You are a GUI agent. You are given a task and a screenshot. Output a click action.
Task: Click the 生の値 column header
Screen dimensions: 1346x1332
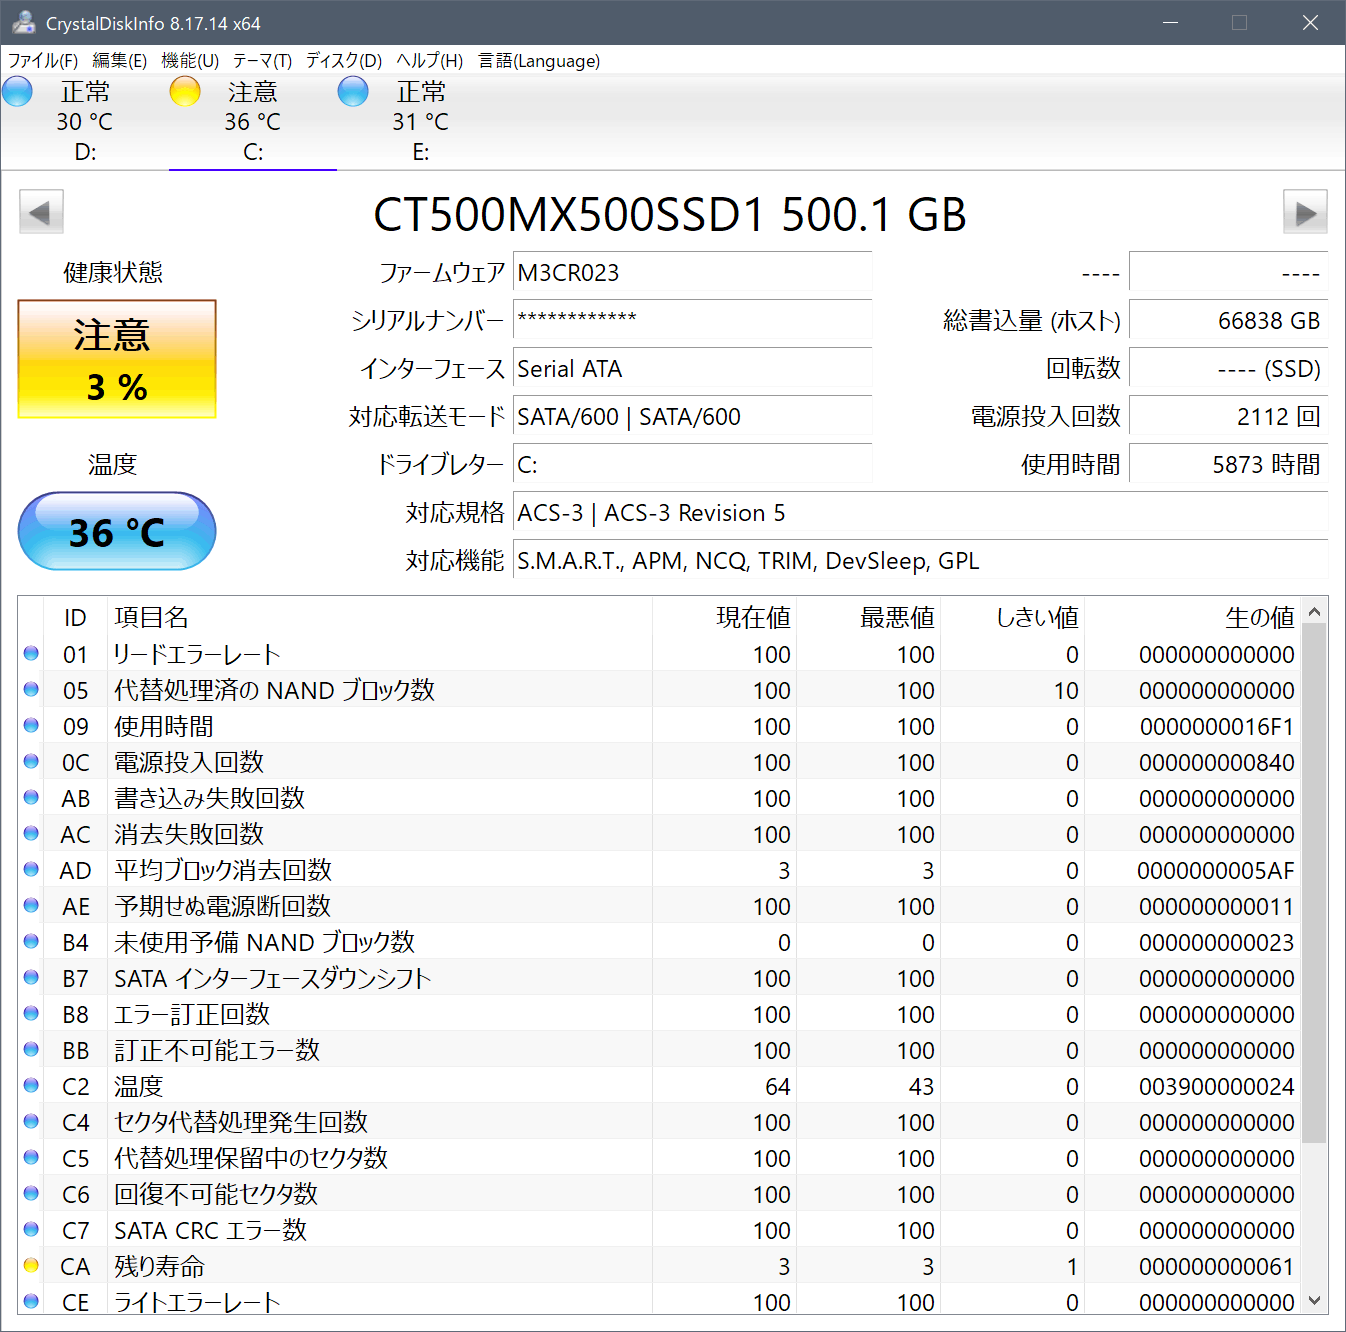coord(1192,617)
